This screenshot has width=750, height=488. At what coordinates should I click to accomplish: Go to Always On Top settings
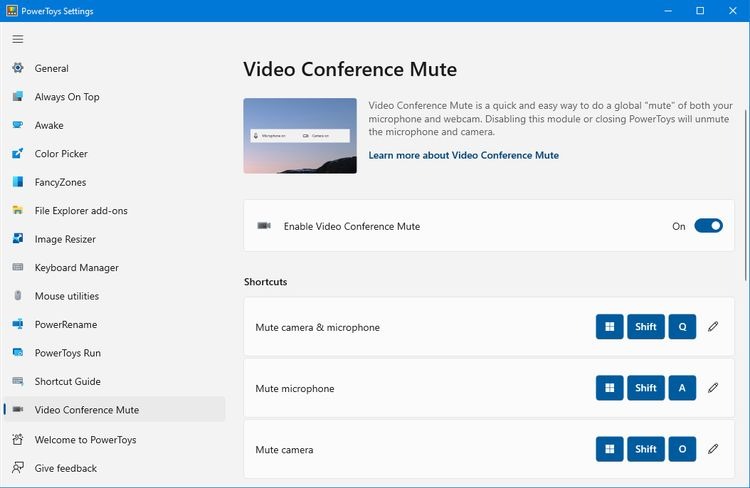(115, 97)
